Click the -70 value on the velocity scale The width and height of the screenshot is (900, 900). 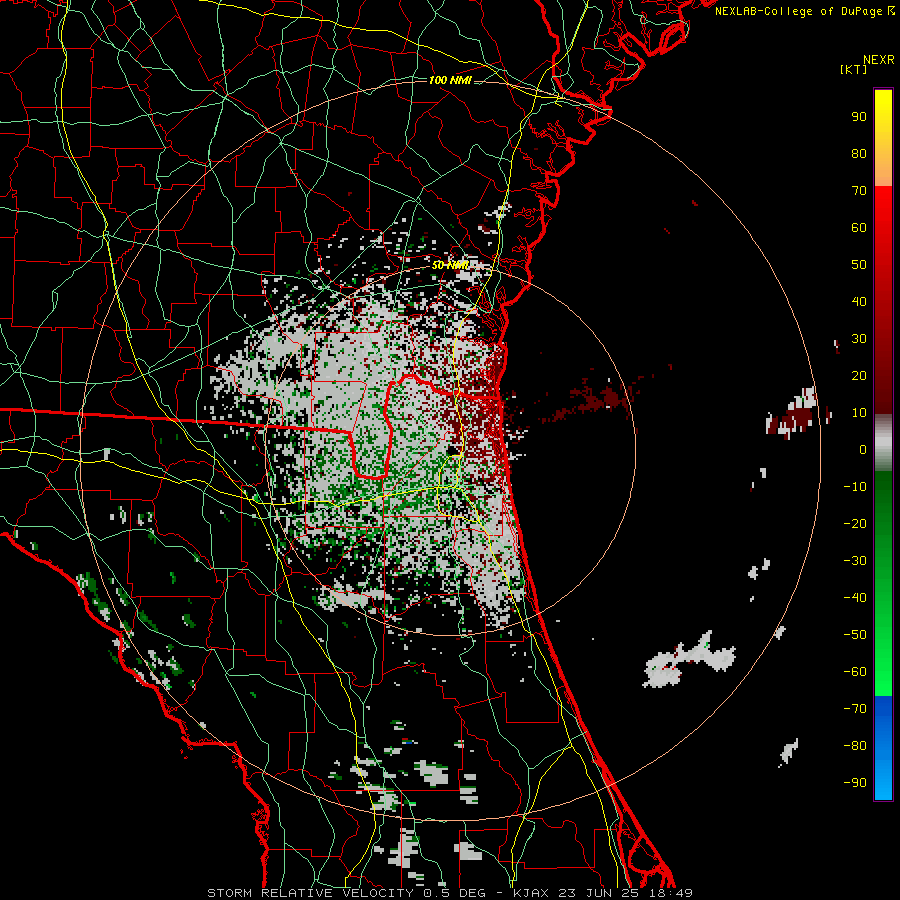point(855,709)
